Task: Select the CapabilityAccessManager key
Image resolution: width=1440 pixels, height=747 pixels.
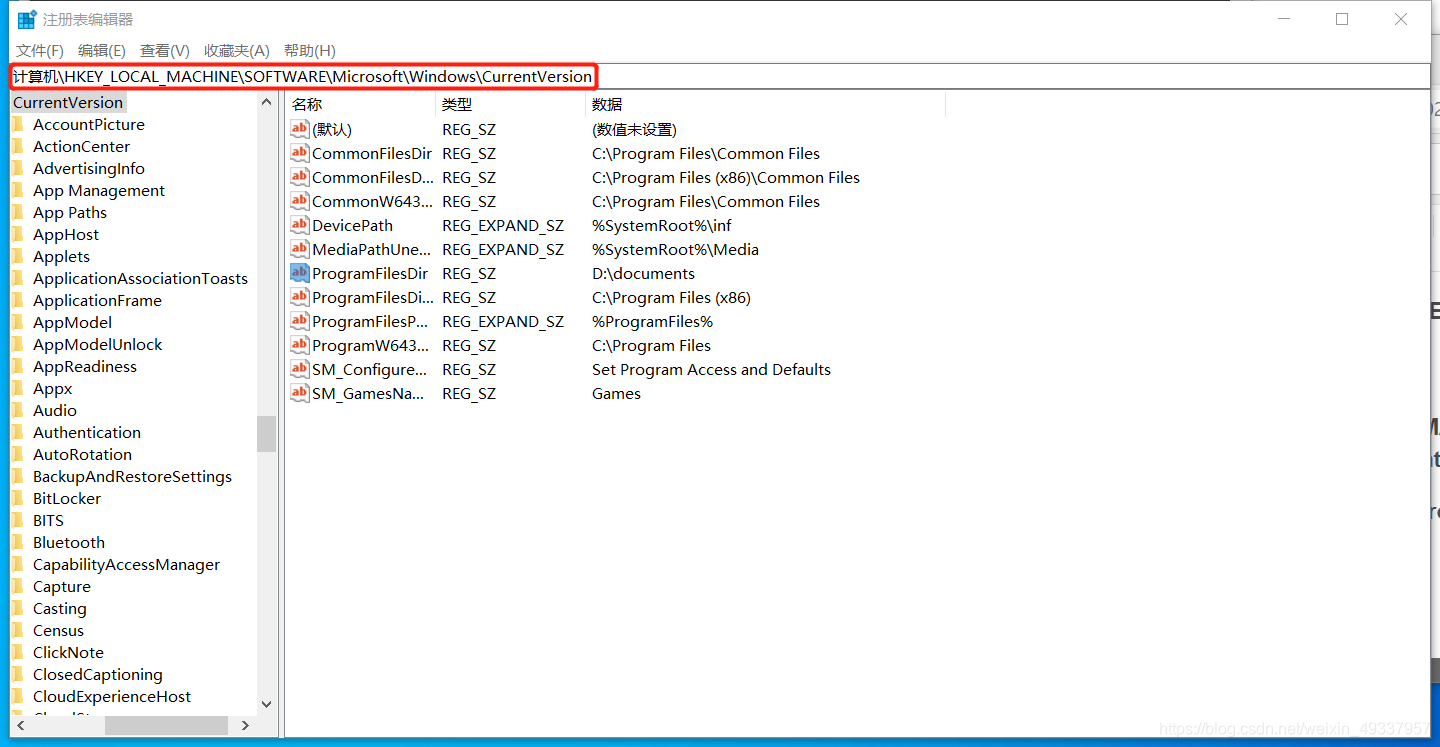Action: point(126,564)
